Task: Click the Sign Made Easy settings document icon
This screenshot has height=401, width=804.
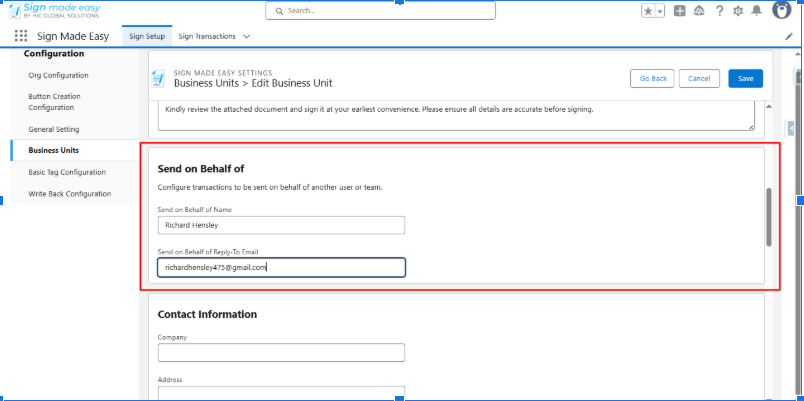Action: (x=158, y=79)
